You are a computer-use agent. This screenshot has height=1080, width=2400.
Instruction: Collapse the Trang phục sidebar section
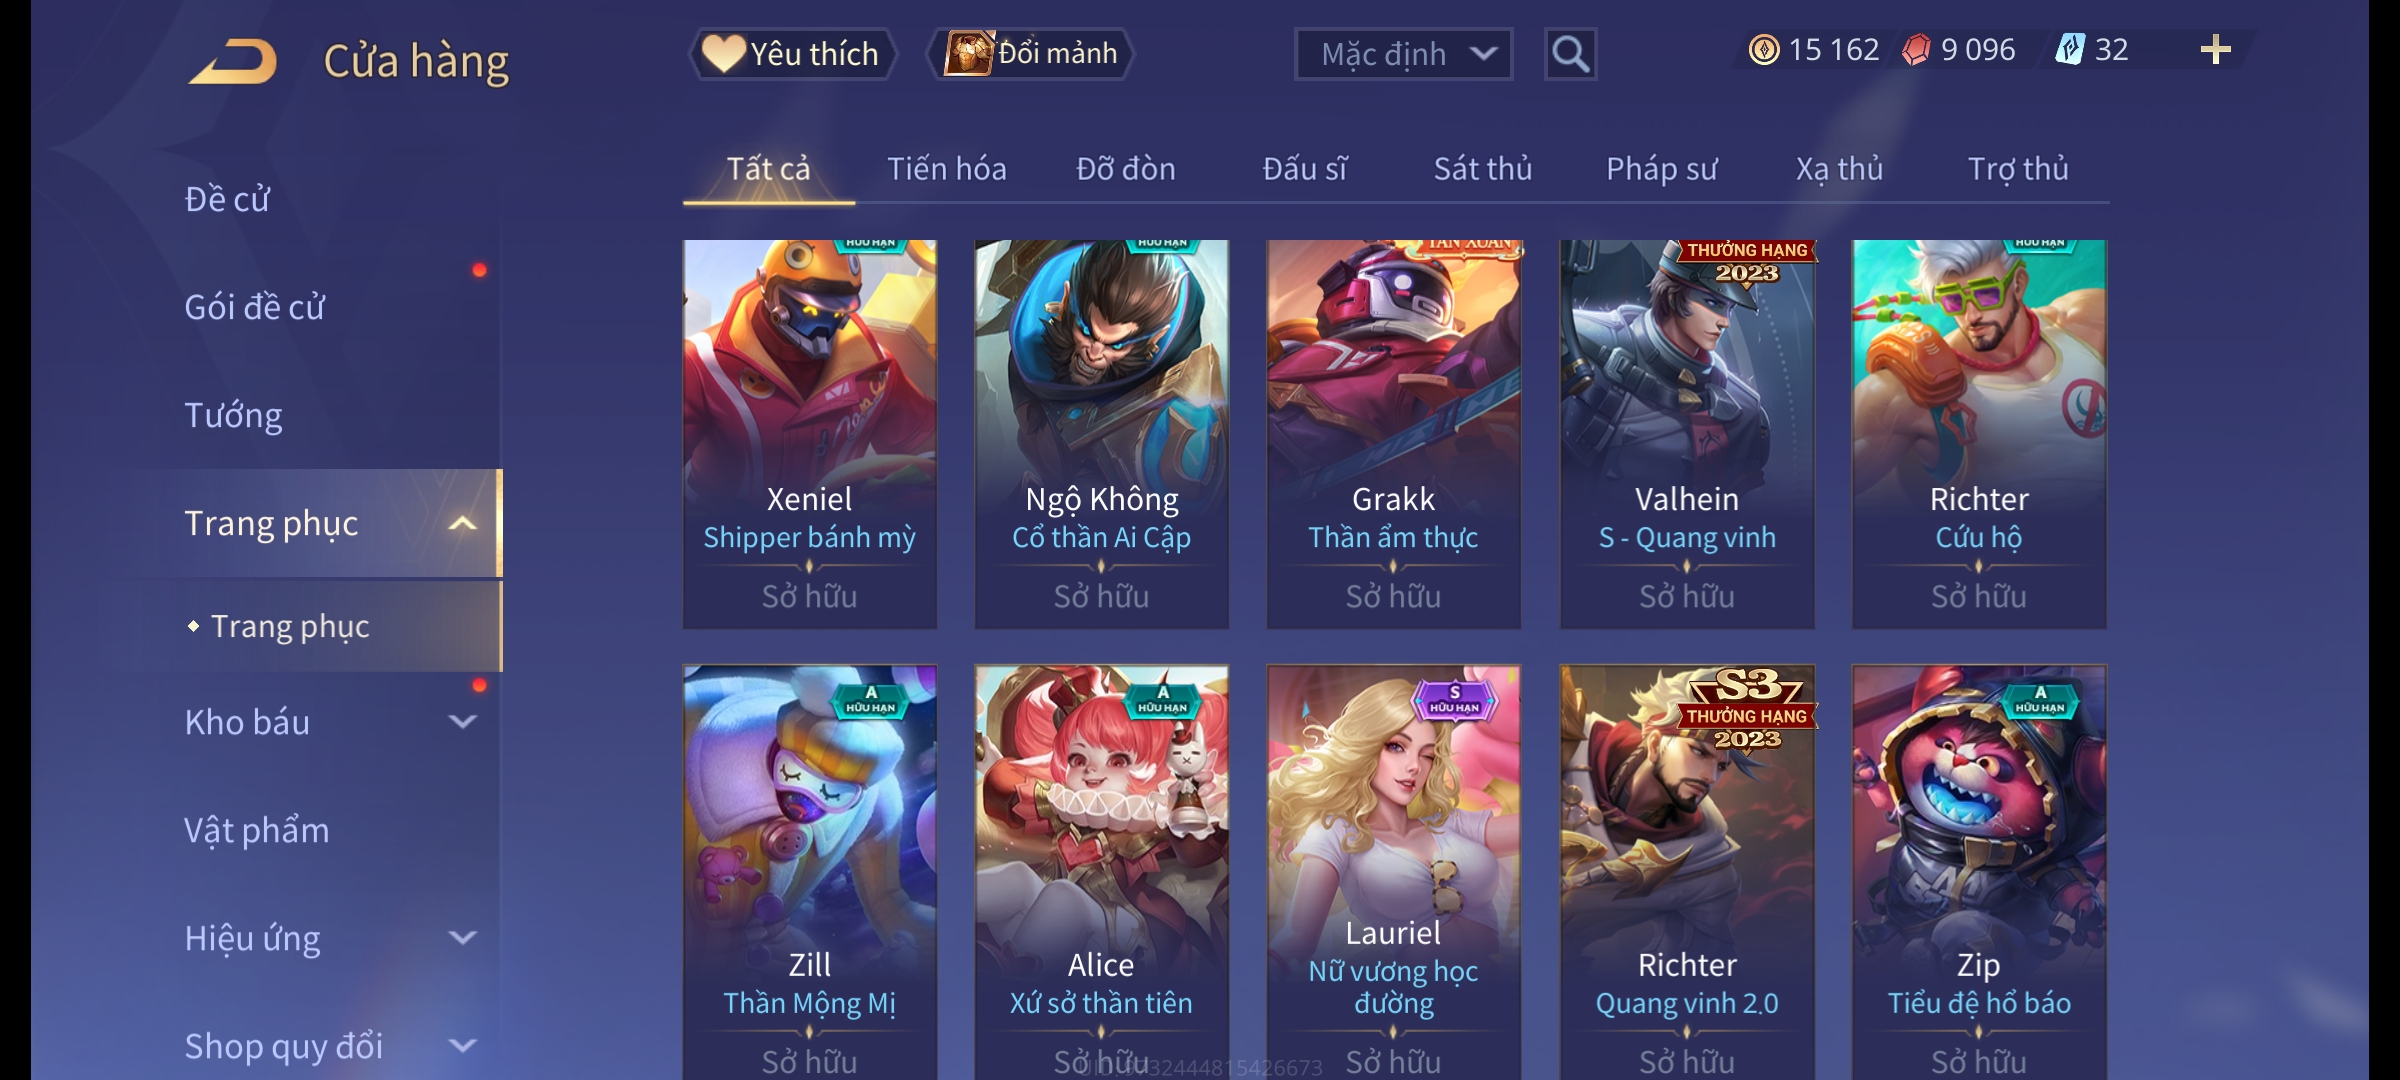click(462, 524)
